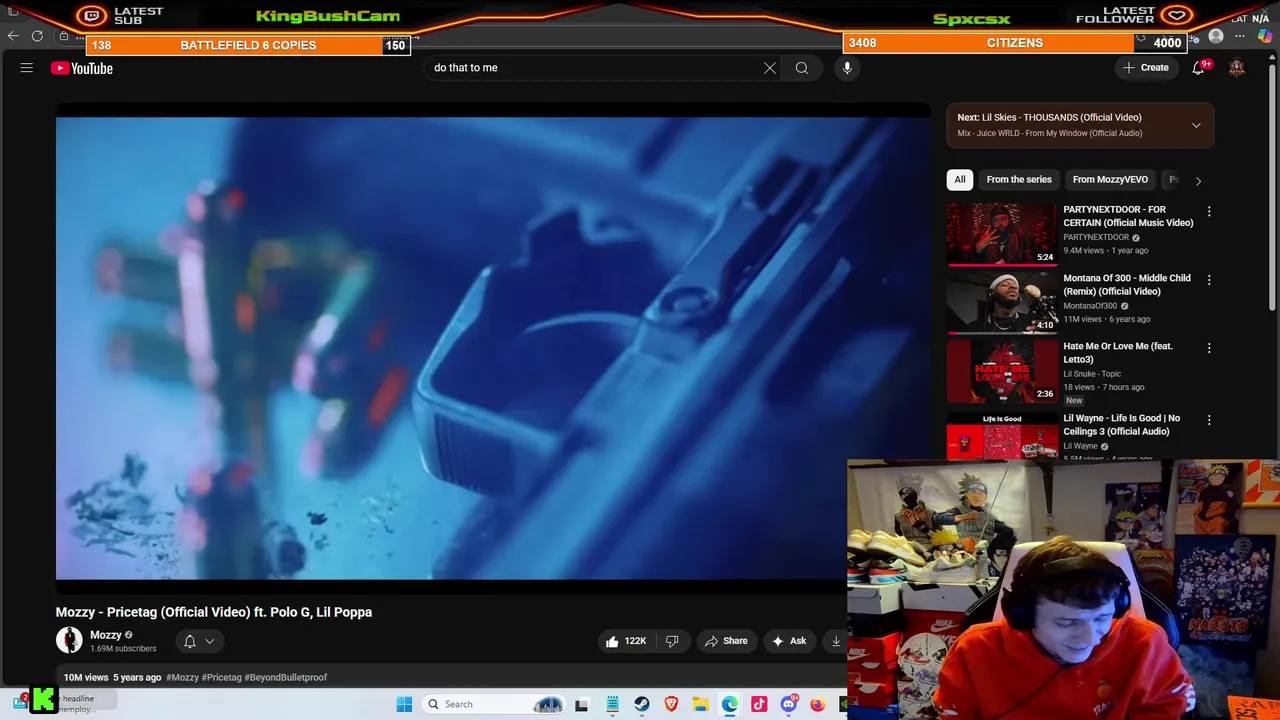The height and width of the screenshot is (720, 1280).
Task: Open the #Pricetag hashtag link
Action: point(222,677)
